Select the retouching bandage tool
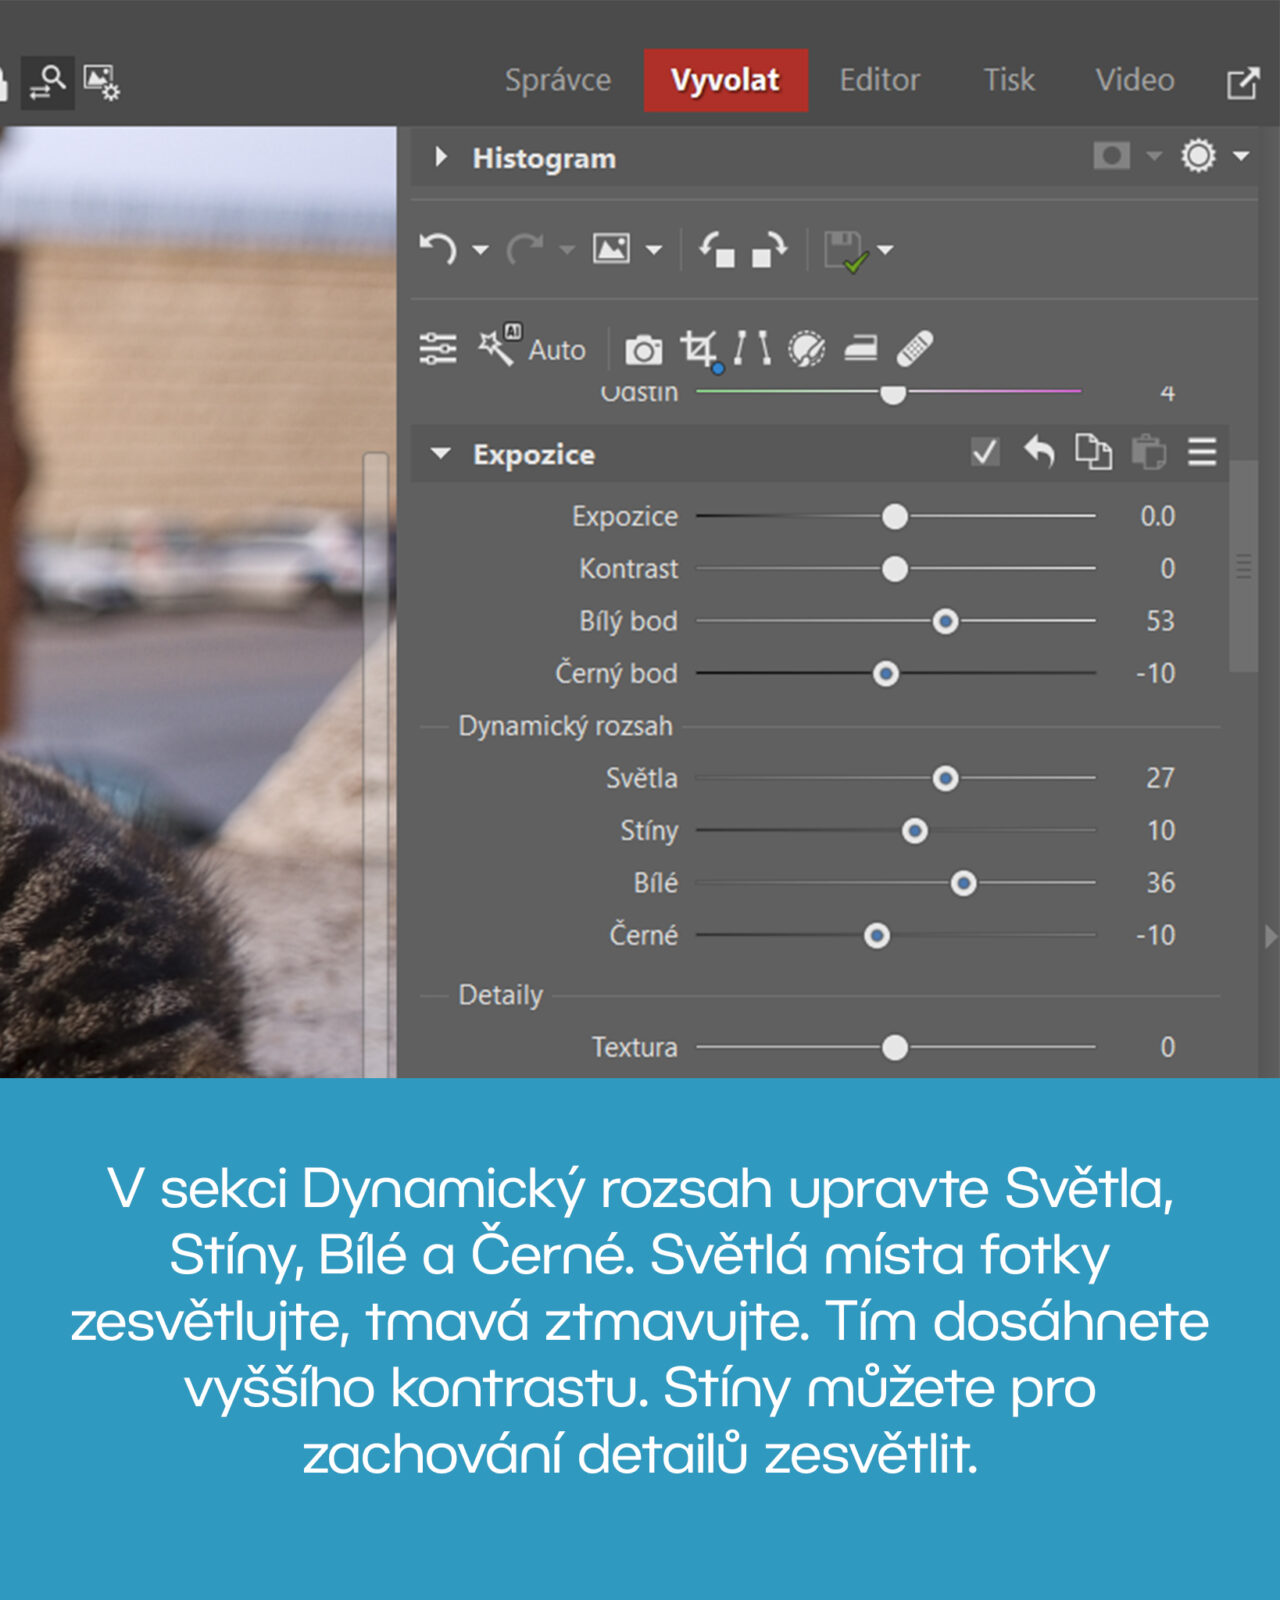The width and height of the screenshot is (1280, 1600). tap(915, 349)
